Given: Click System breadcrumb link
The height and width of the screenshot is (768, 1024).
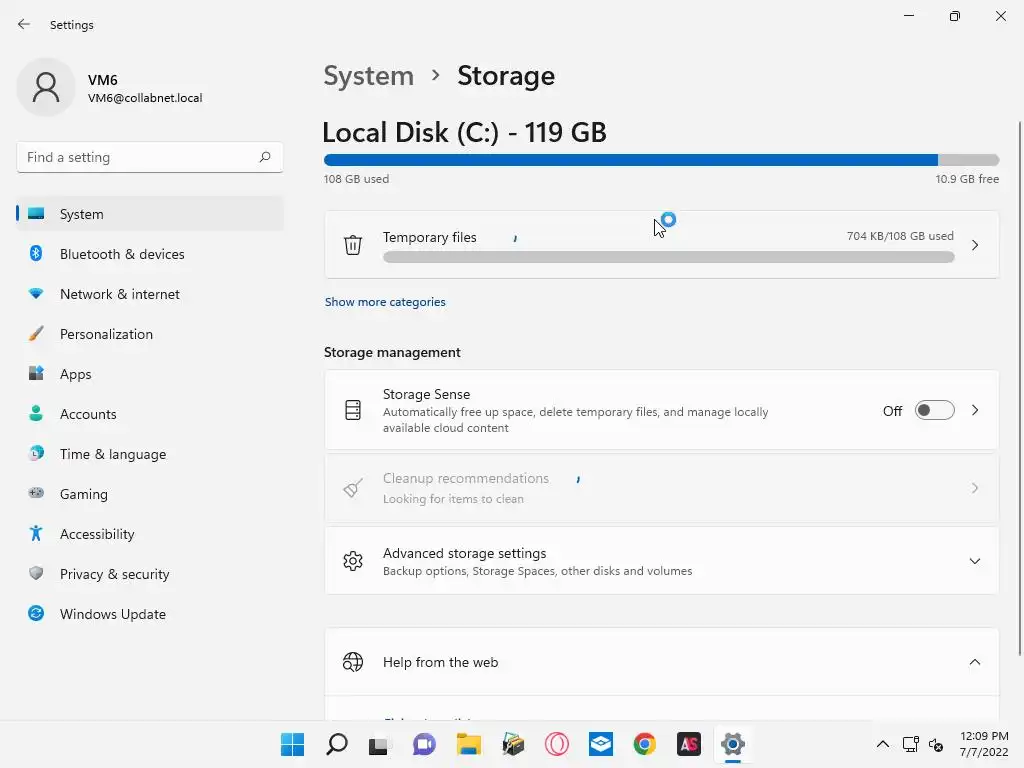Looking at the screenshot, I should pyautogui.click(x=368, y=76).
